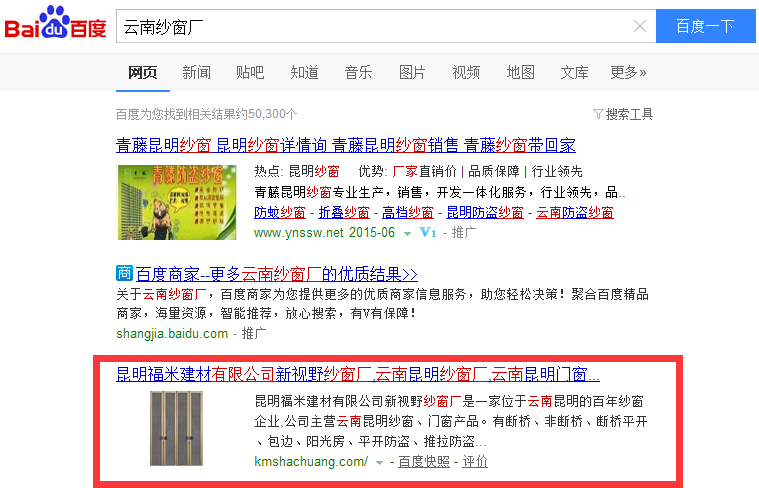The image size is (759, 488).
Task: Open 搜索工具 filter options
Action: tap(623, 114)
